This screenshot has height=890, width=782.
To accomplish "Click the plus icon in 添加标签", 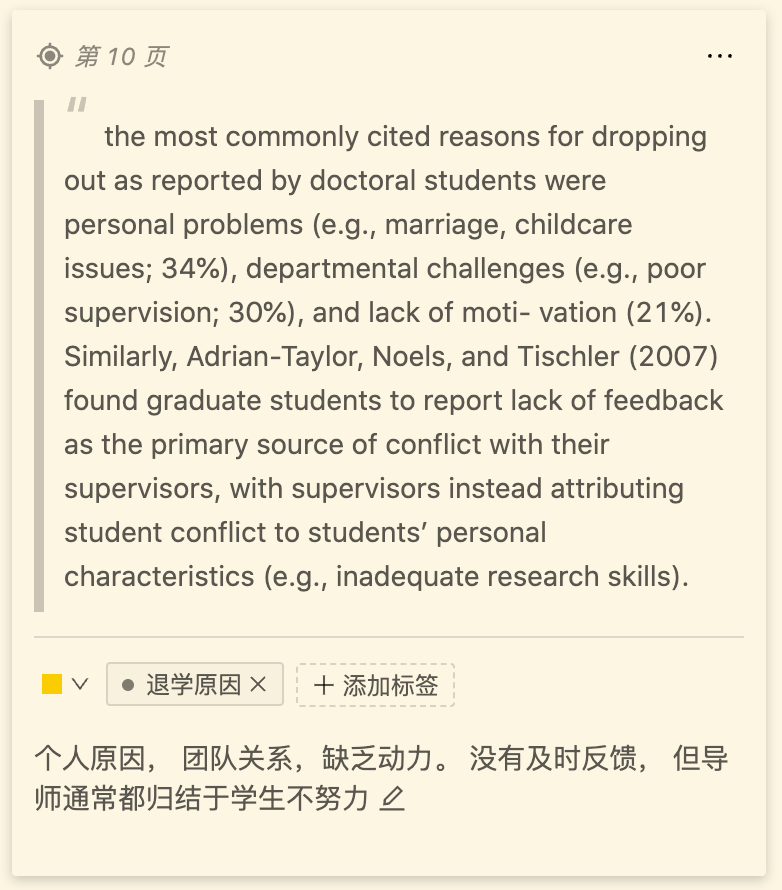I will click(323, 685).
